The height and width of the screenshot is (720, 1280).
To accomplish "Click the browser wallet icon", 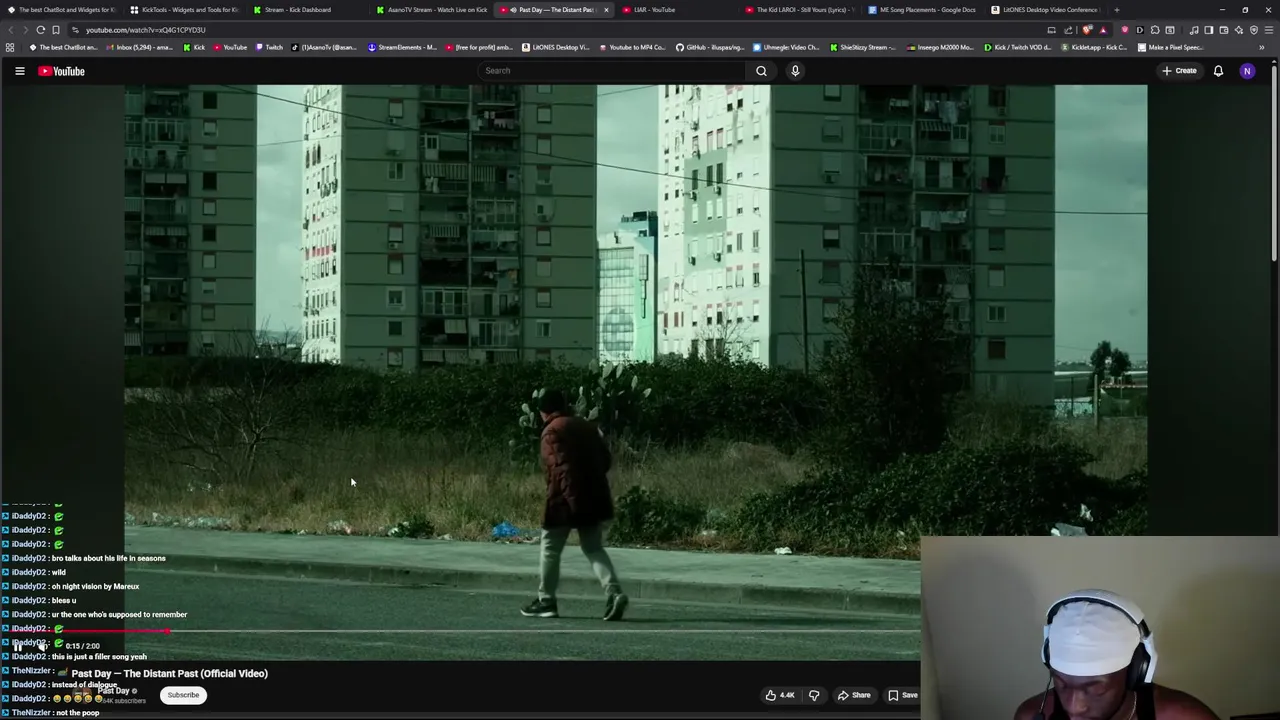I will click(x=1224, y=30).
